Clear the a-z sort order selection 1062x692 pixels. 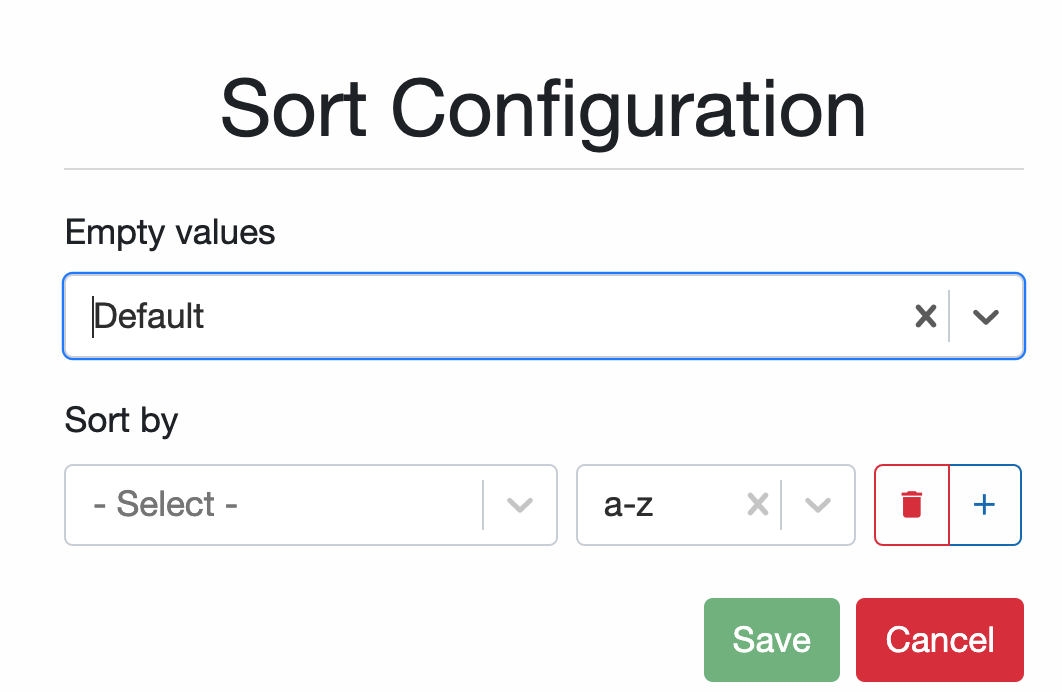click(x=757, y=505)
